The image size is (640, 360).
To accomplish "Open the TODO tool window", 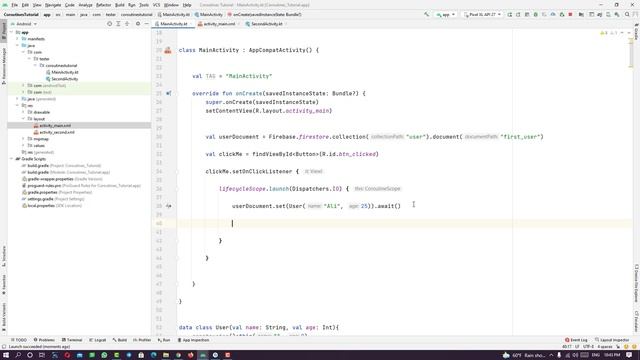I will click(19, 340).
